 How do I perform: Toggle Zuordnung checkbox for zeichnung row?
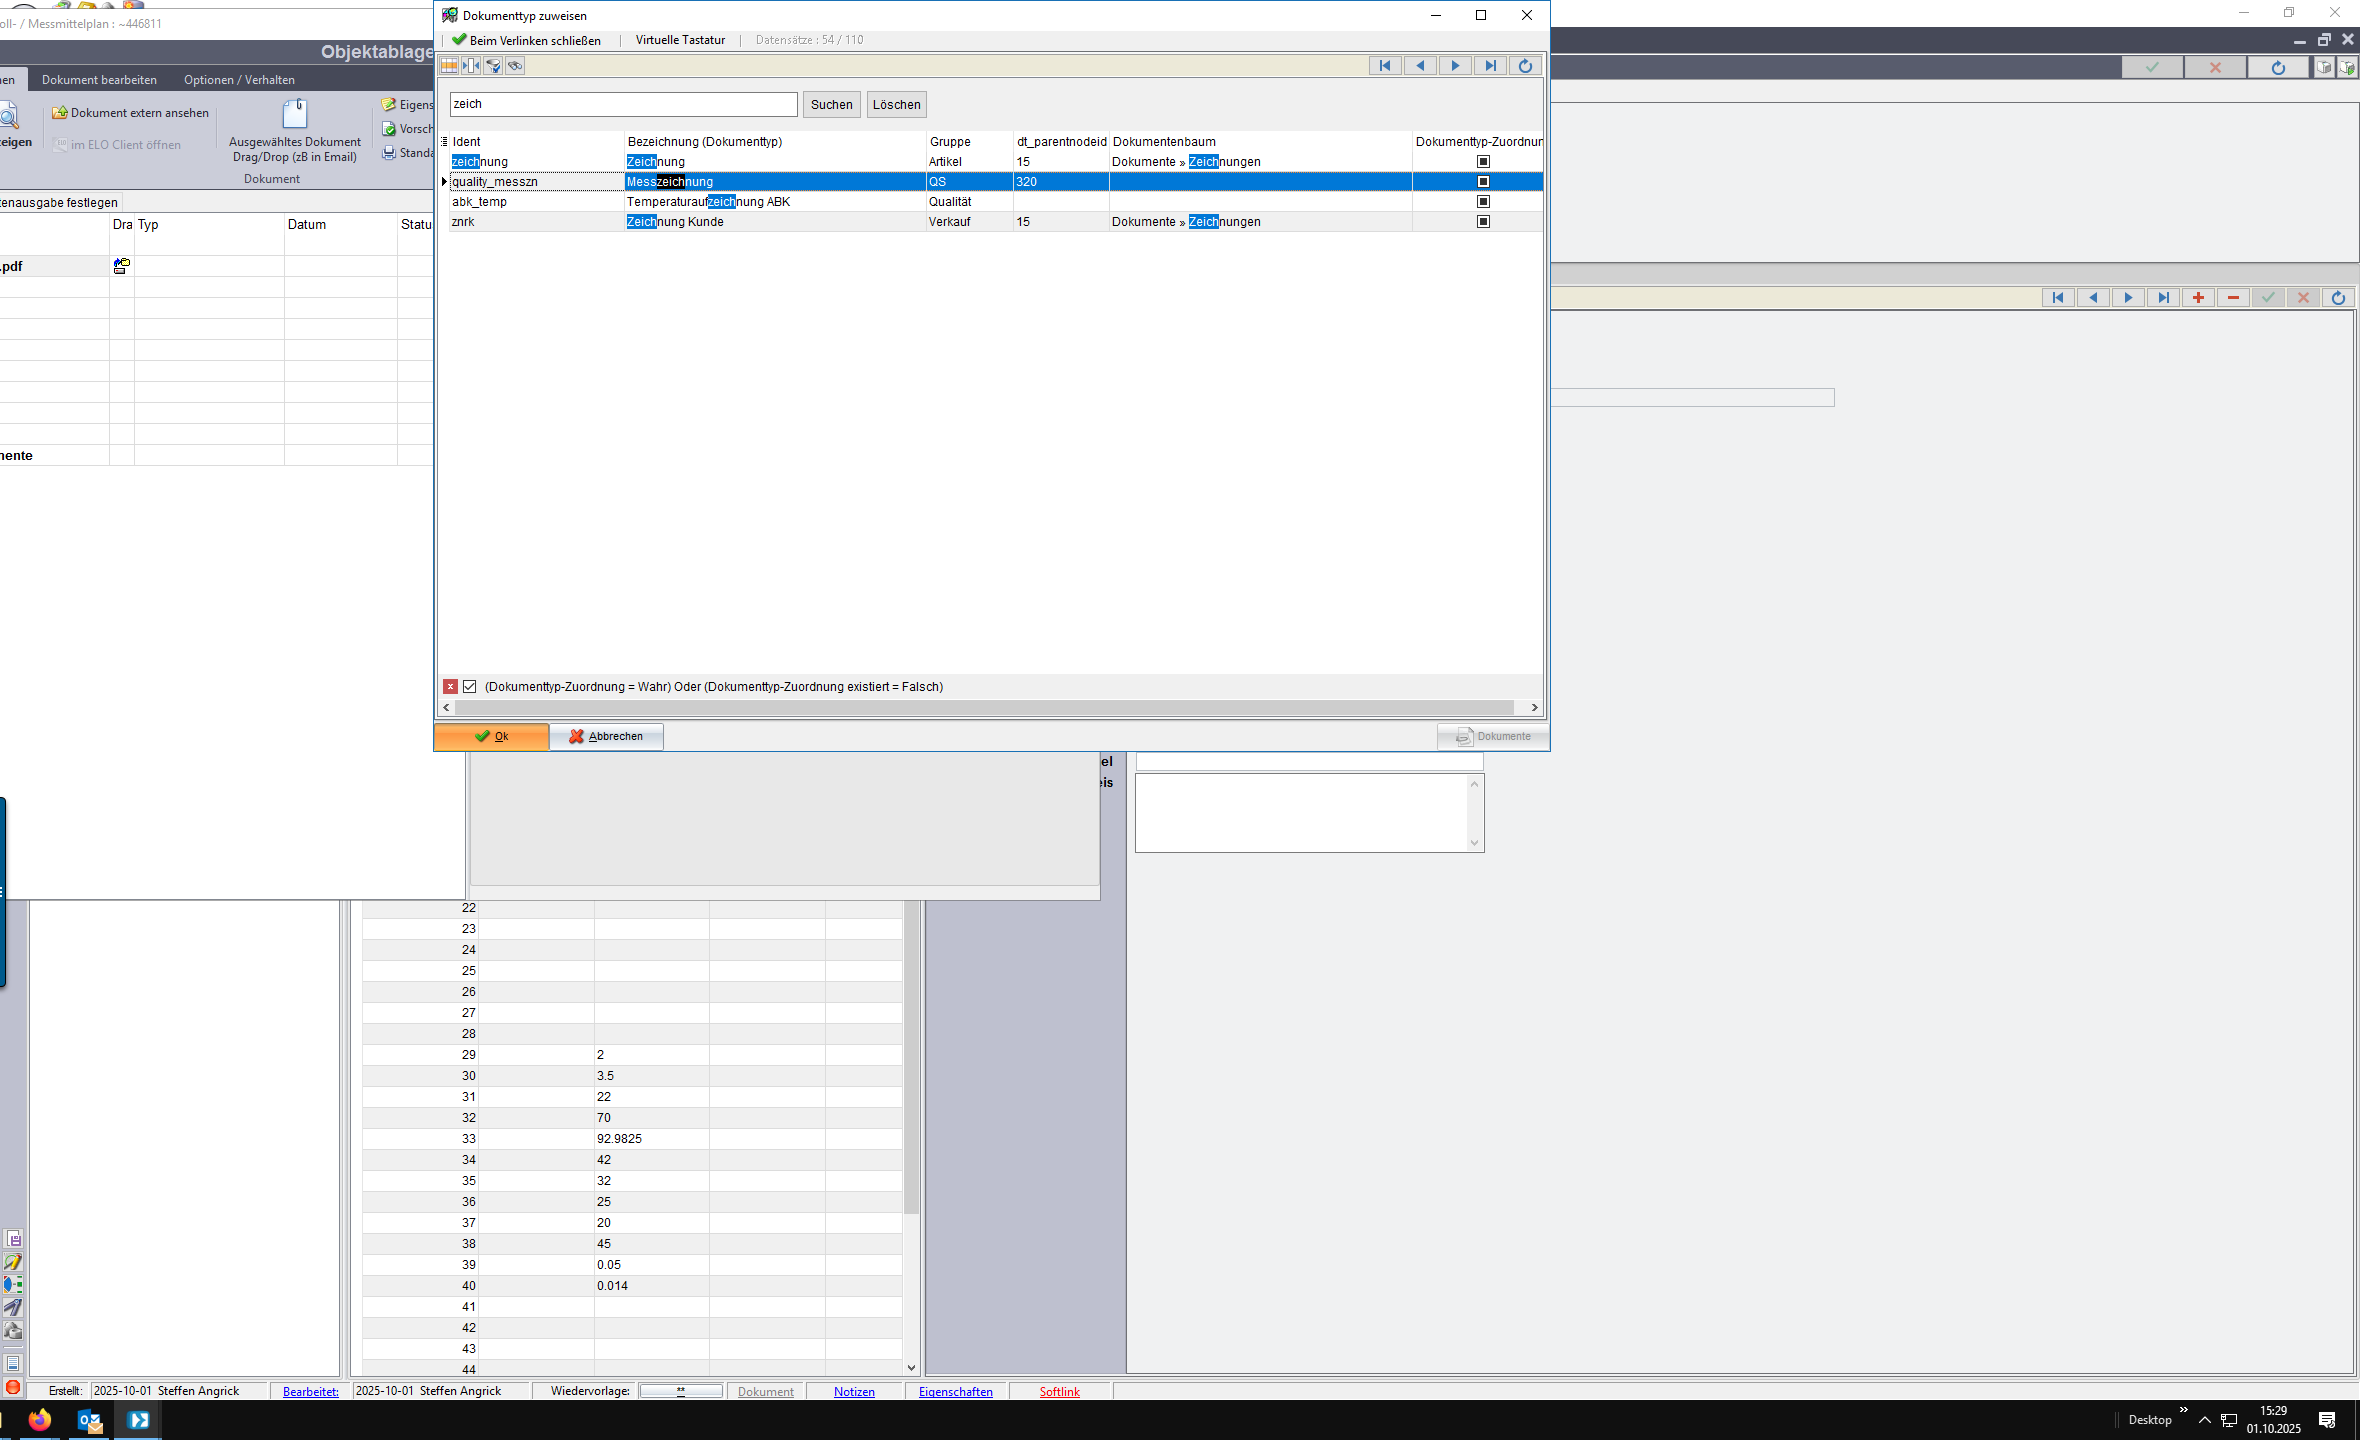pyautogui.click(x=1483, y=162)
